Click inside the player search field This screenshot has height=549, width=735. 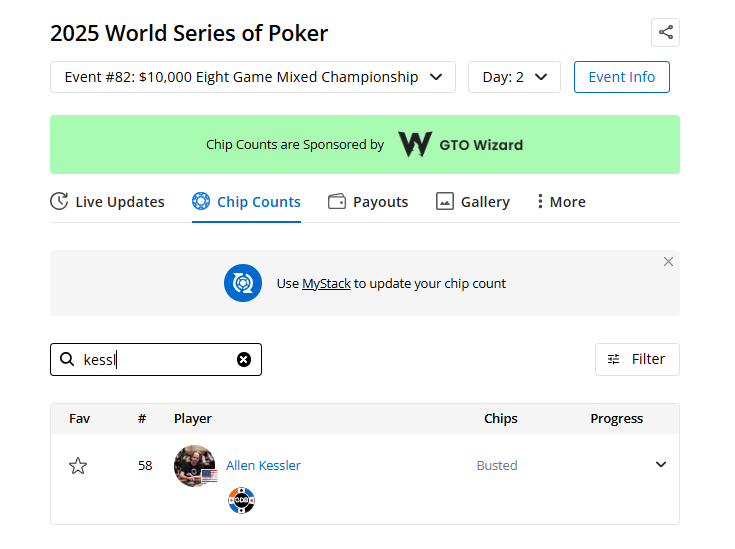[x=155, y=360]
